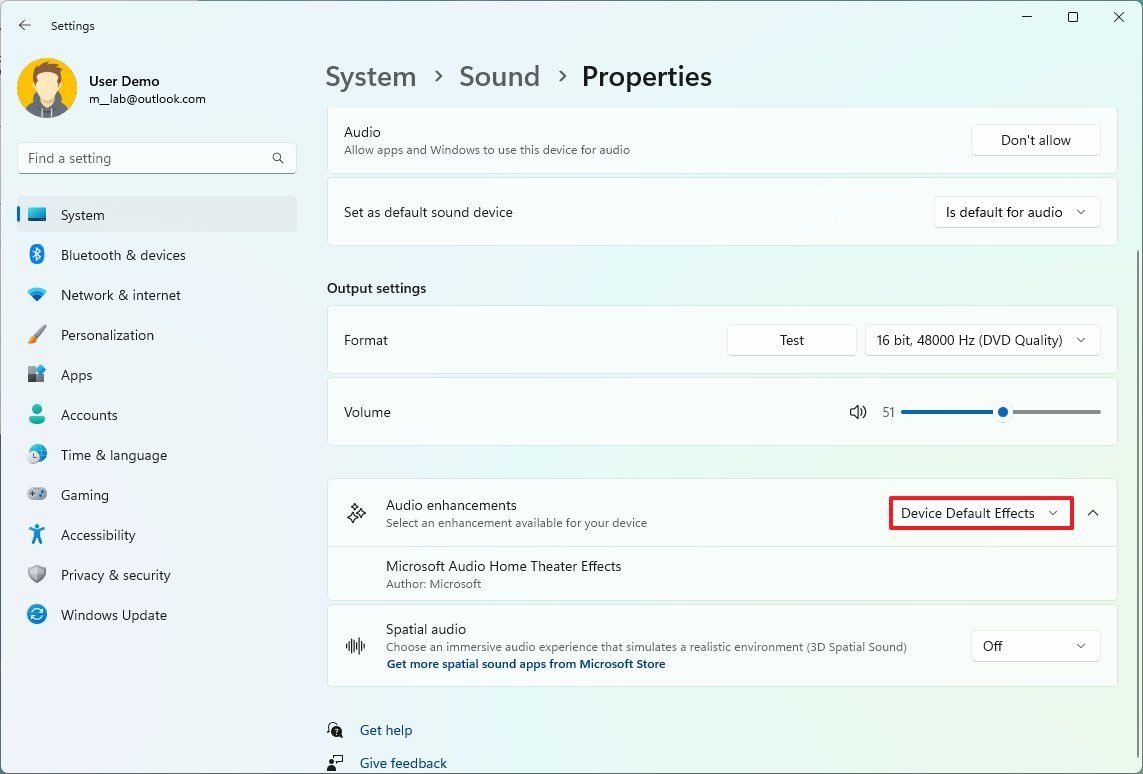Click the Apps grid icon in sidebar

pos(37,375)
